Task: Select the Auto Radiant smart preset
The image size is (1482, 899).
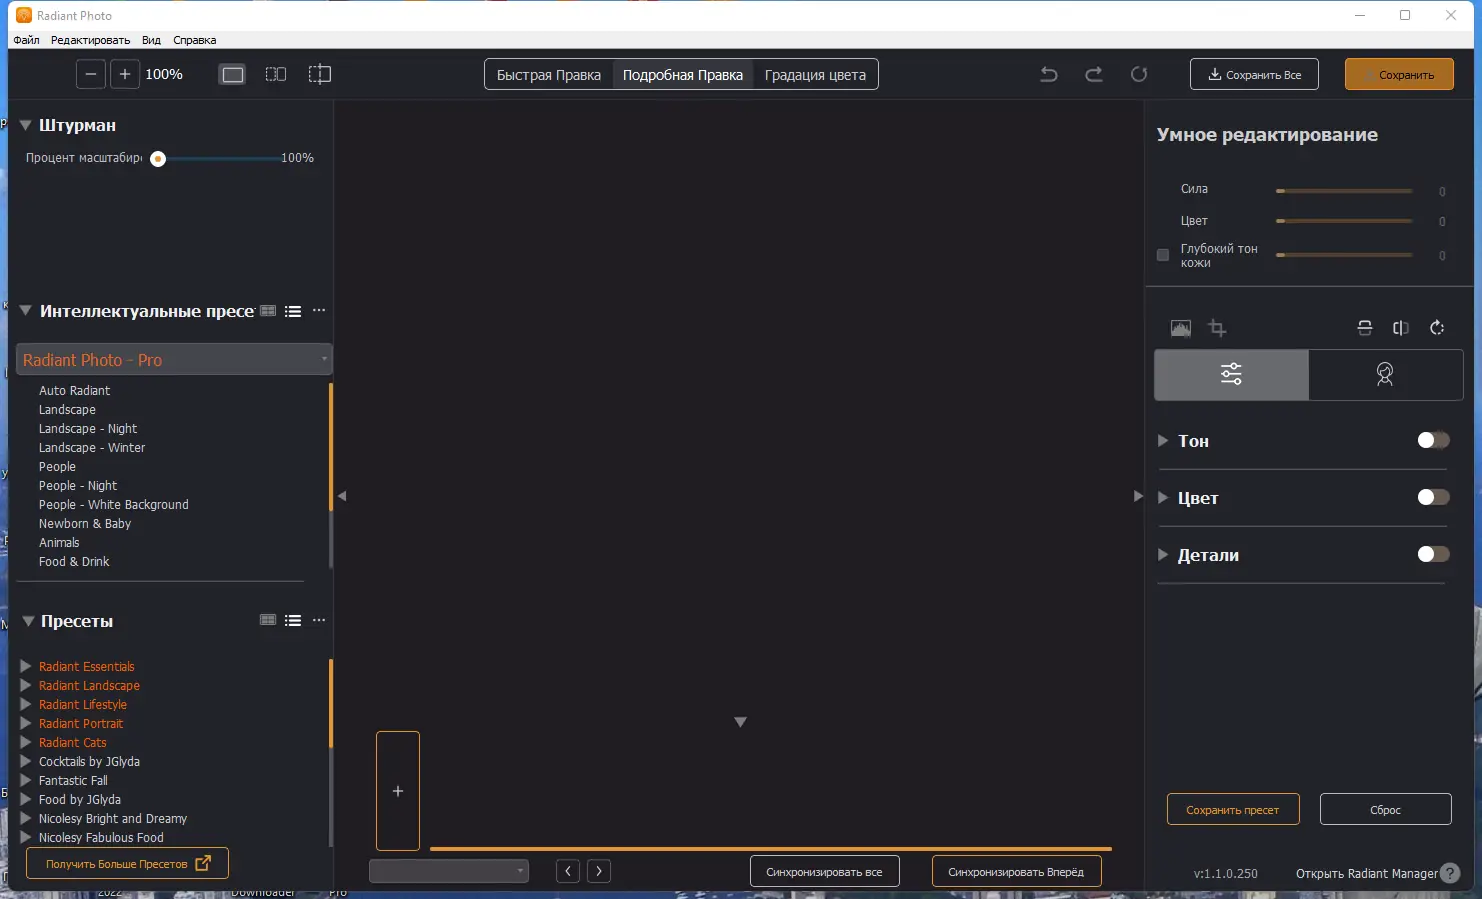Action: (x=74, y=390)
